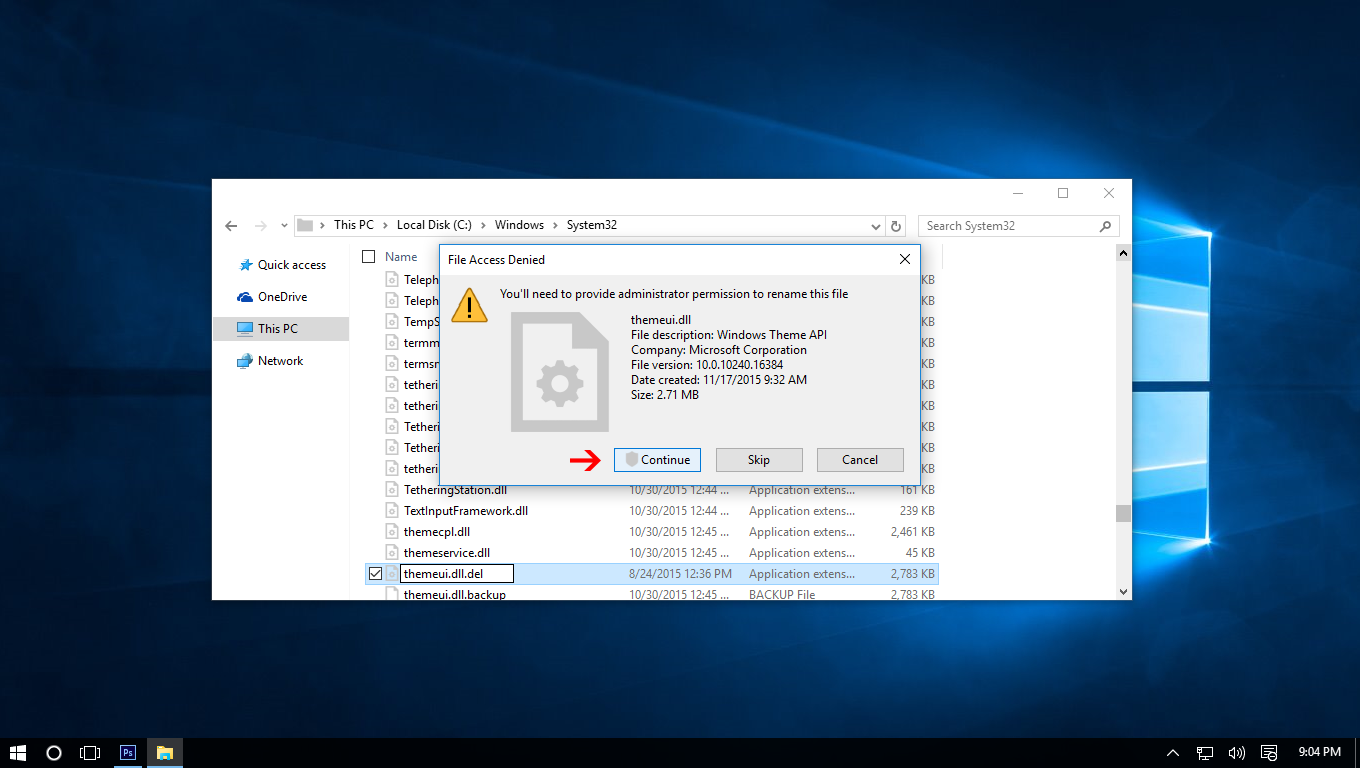Check the select-all checkbox beside Name
Image resolution: width=1360 pixels, height=768 pixels.
(x=369, y=256)
